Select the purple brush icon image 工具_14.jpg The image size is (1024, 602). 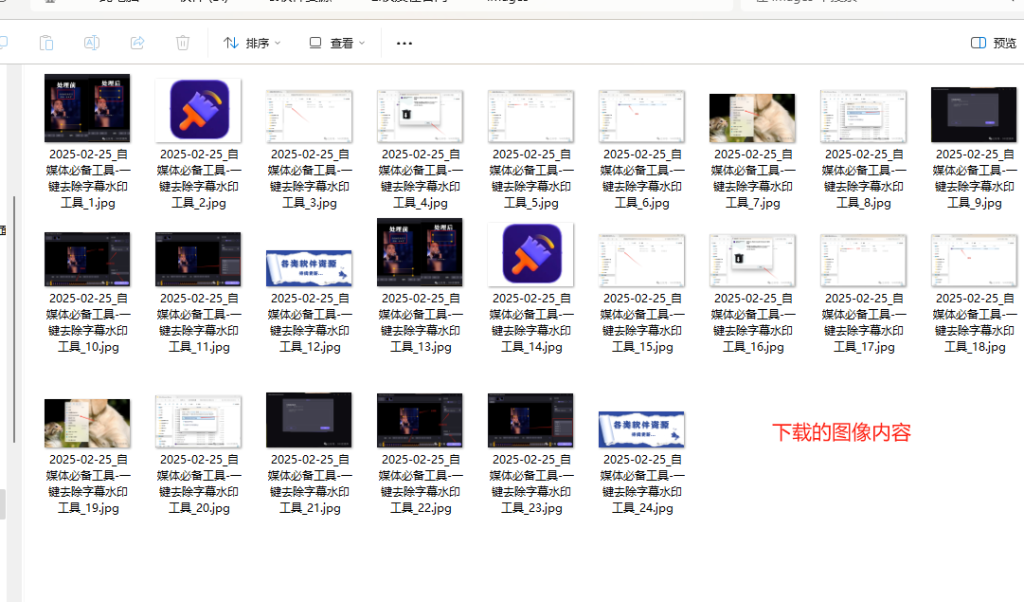tap(531, 254)
